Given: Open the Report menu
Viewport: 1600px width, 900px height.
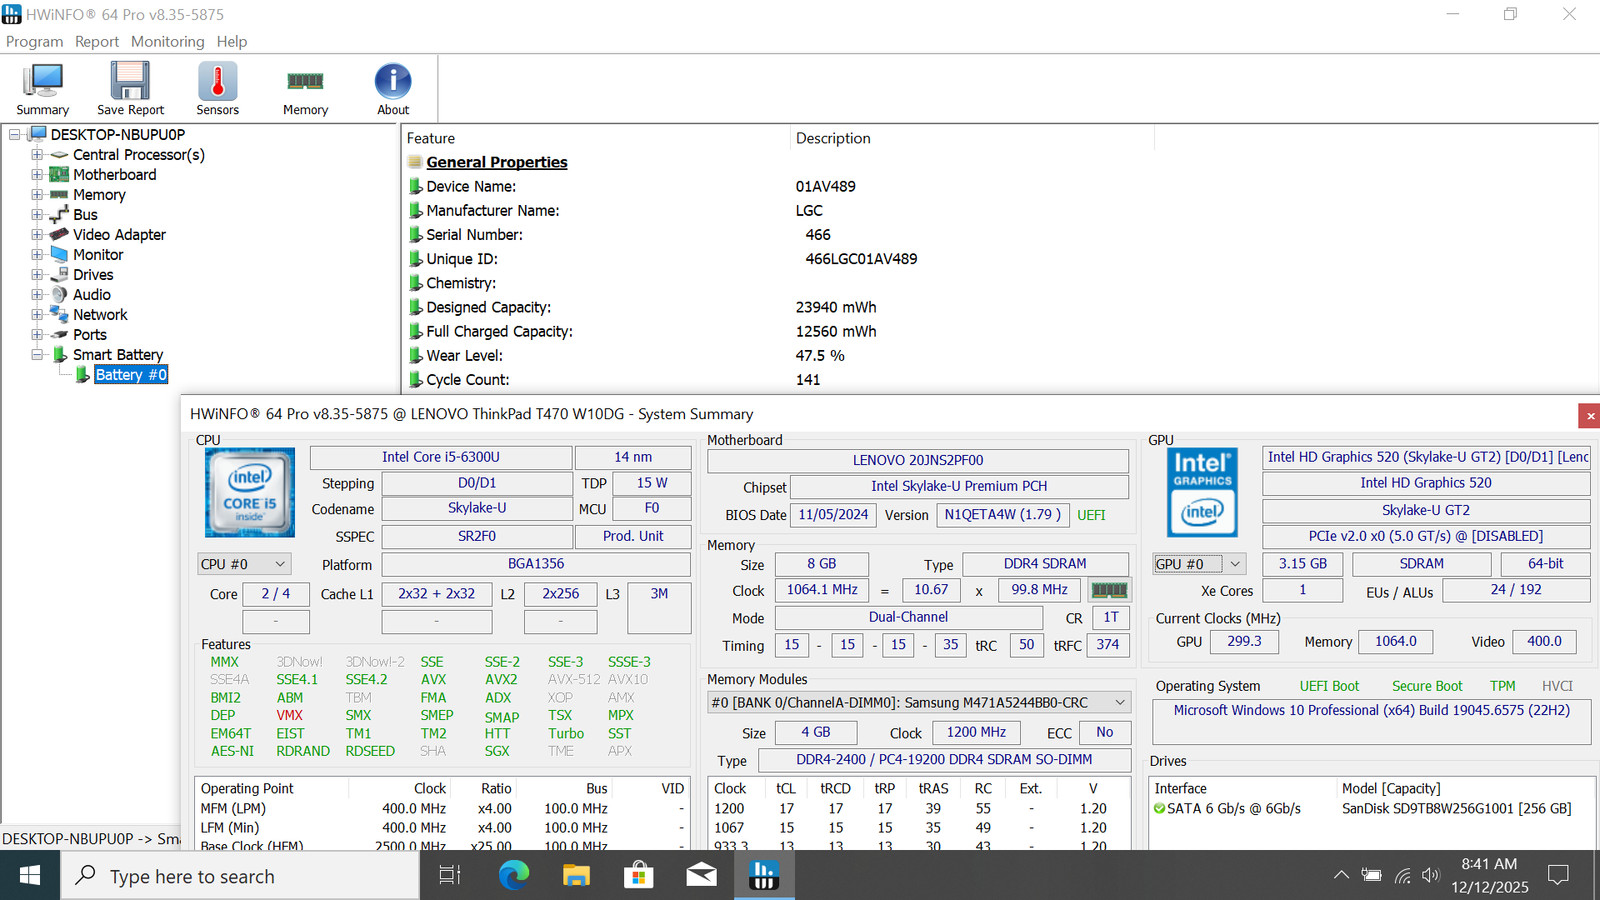Looking at the screenshot, I should [97, 41].
